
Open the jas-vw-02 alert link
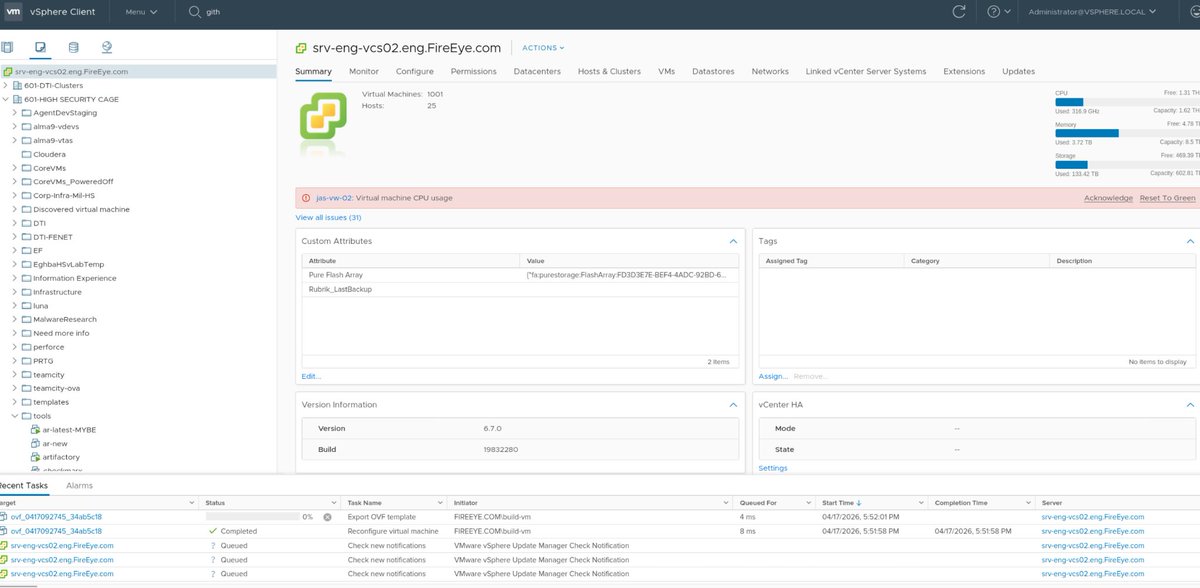334,198
